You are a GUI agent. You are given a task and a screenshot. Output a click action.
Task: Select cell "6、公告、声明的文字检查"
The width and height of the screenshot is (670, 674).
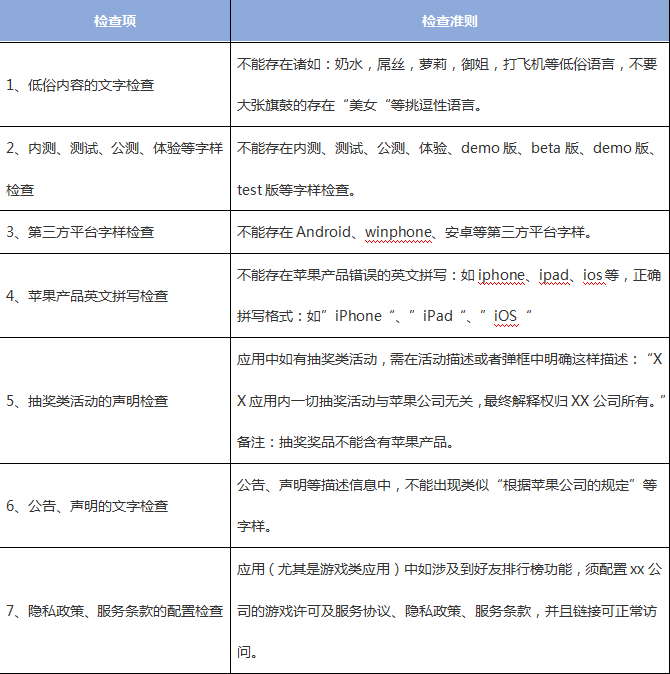115,506
